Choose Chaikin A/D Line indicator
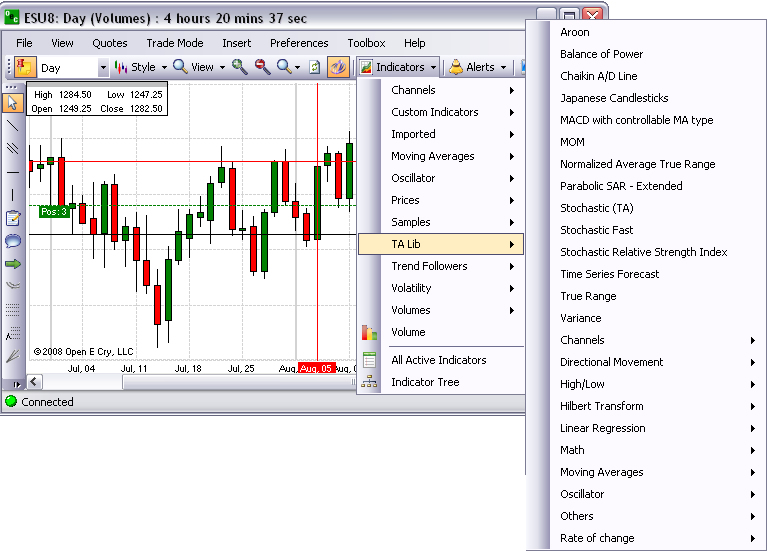This screenshot has height=551, width=767. [x=598, y=76]
